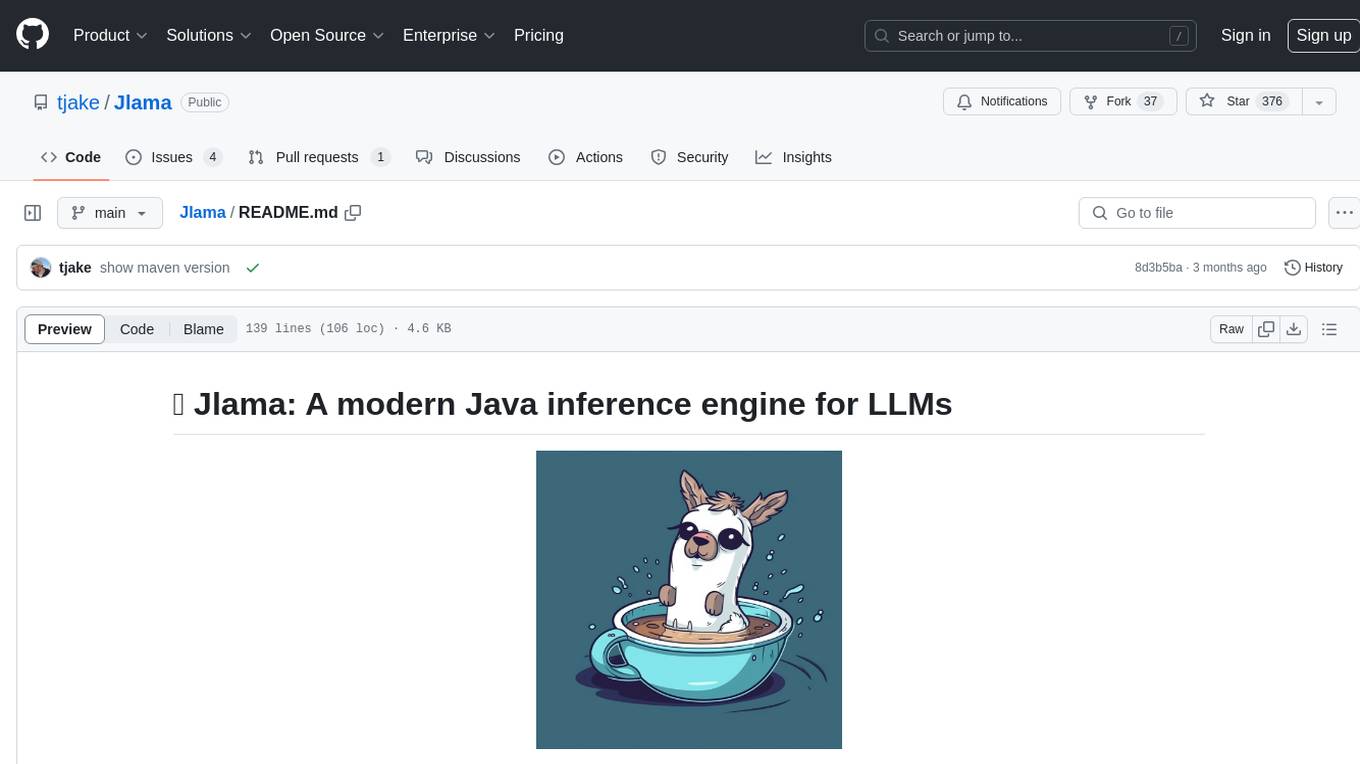This screenshot has width=1360, height=764.
Task: Copy the file path icon
Action: (x=353, y=213)
